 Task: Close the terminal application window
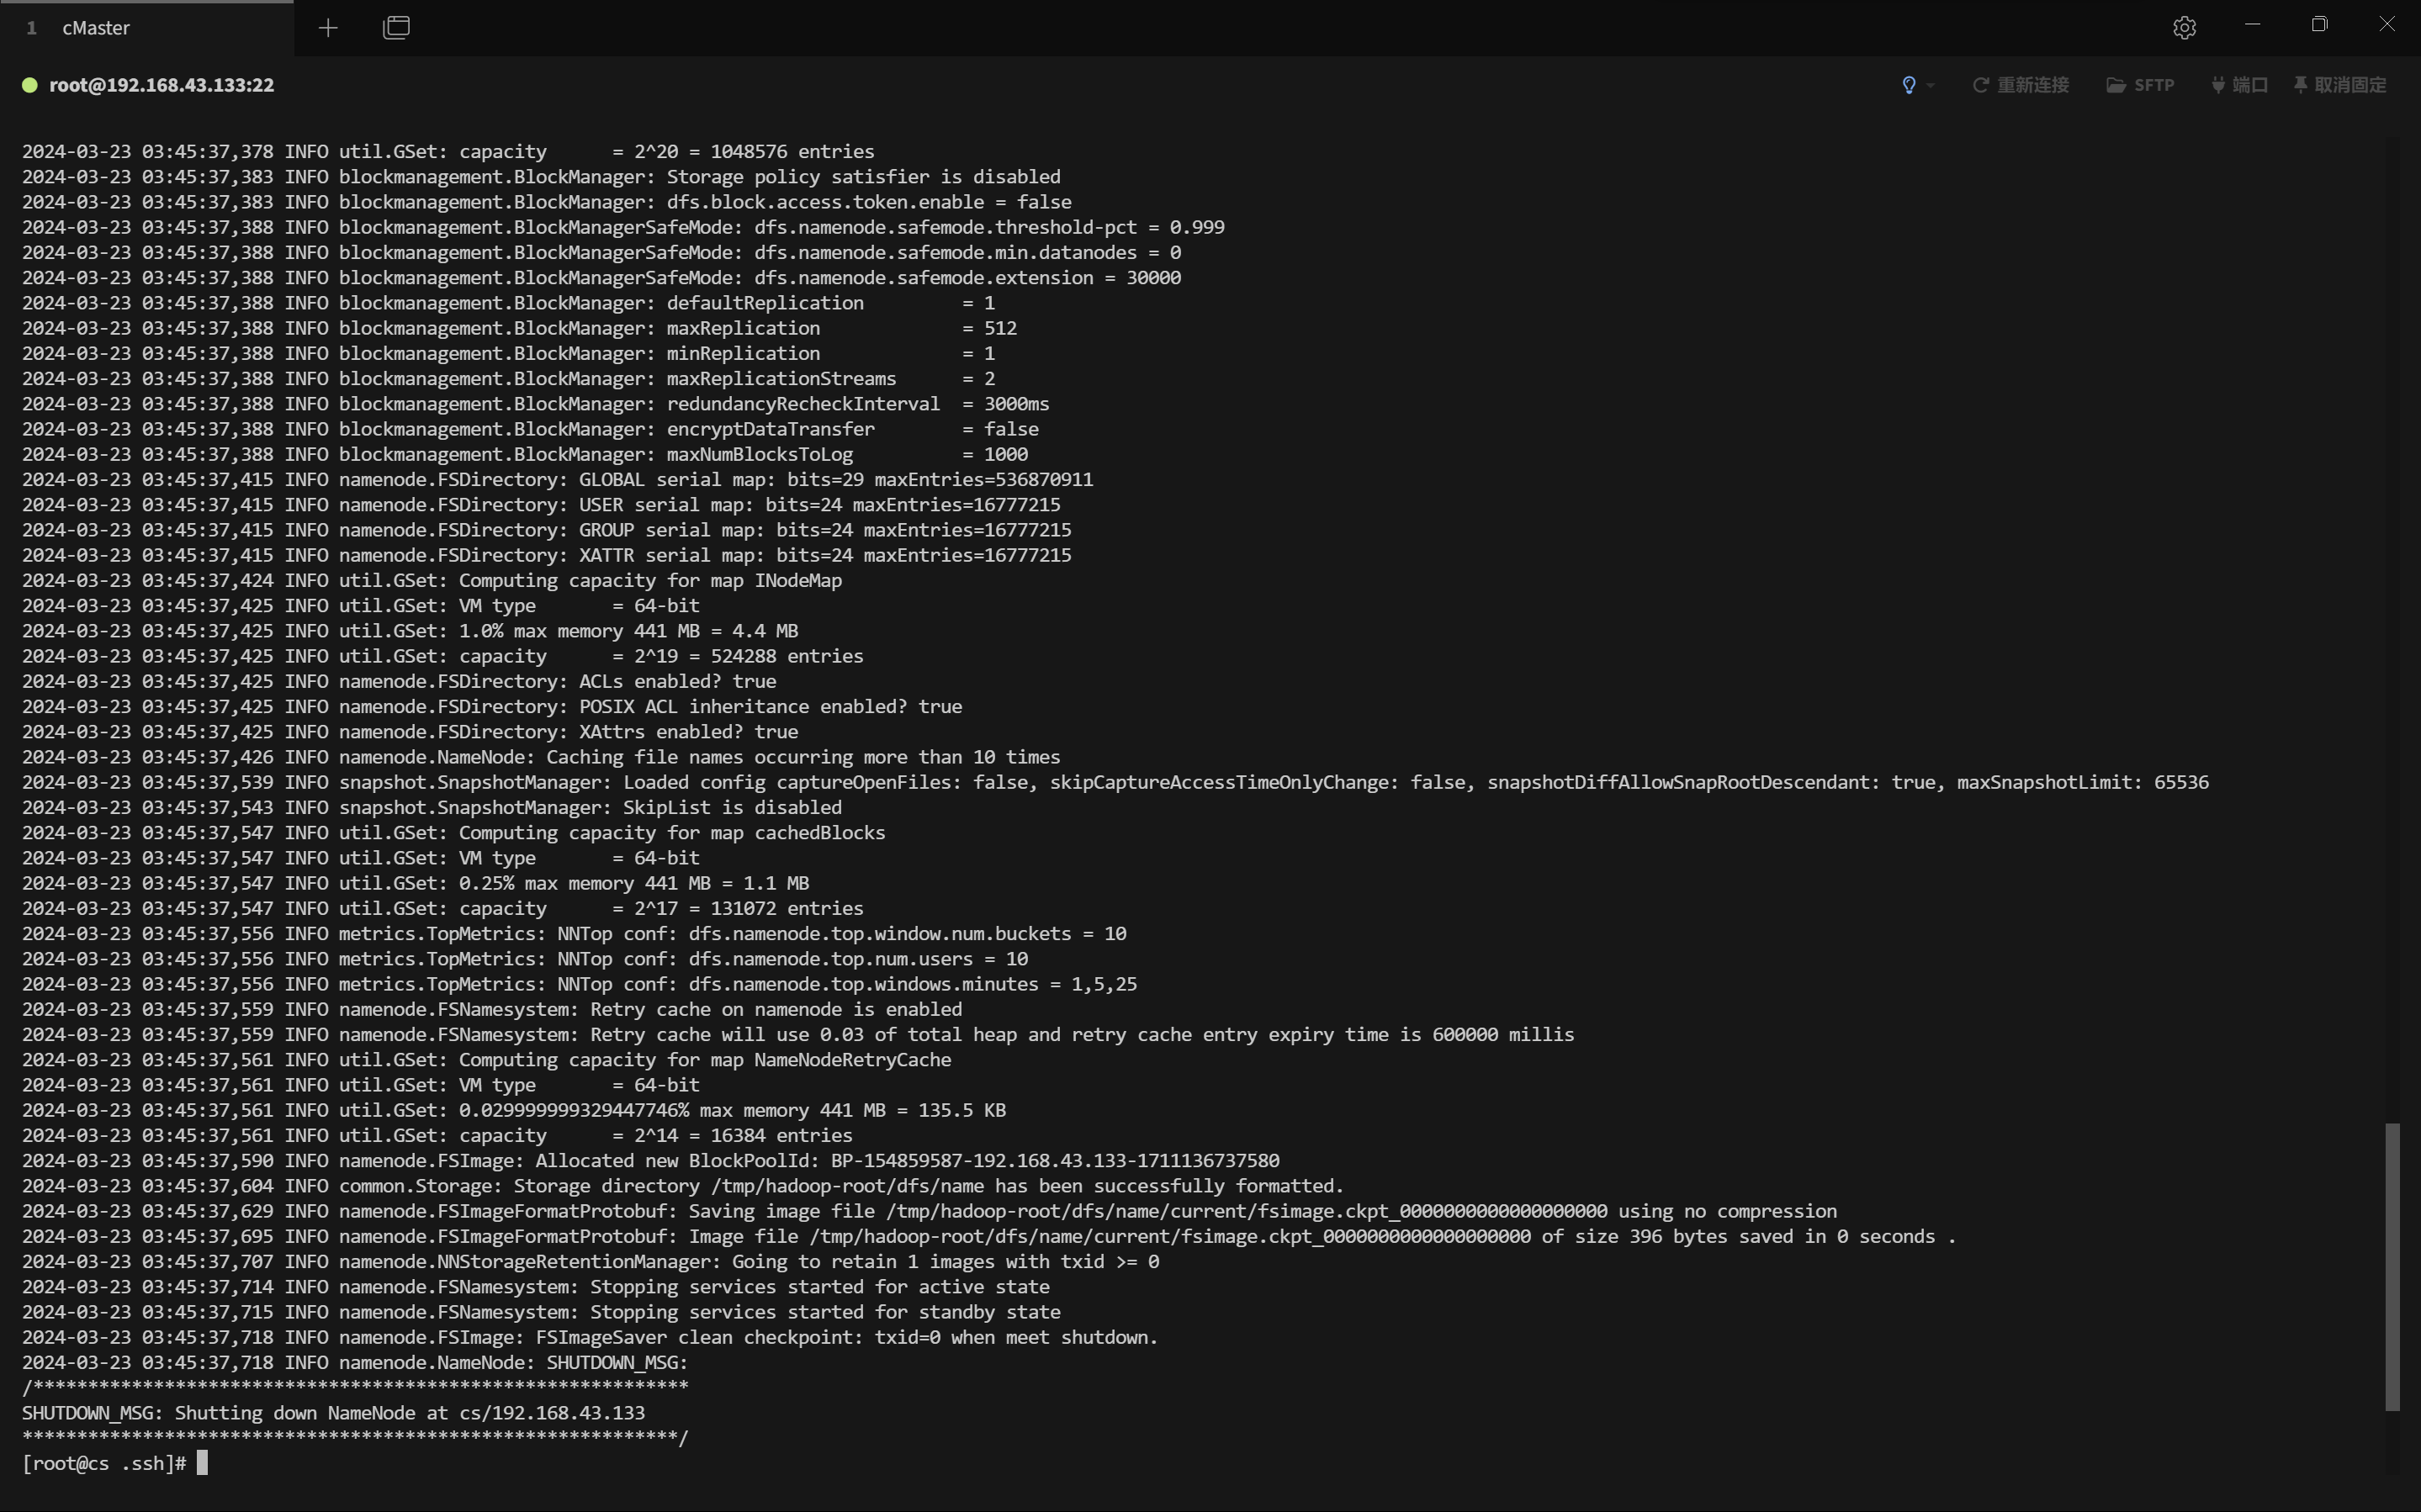coord(2386,25)
